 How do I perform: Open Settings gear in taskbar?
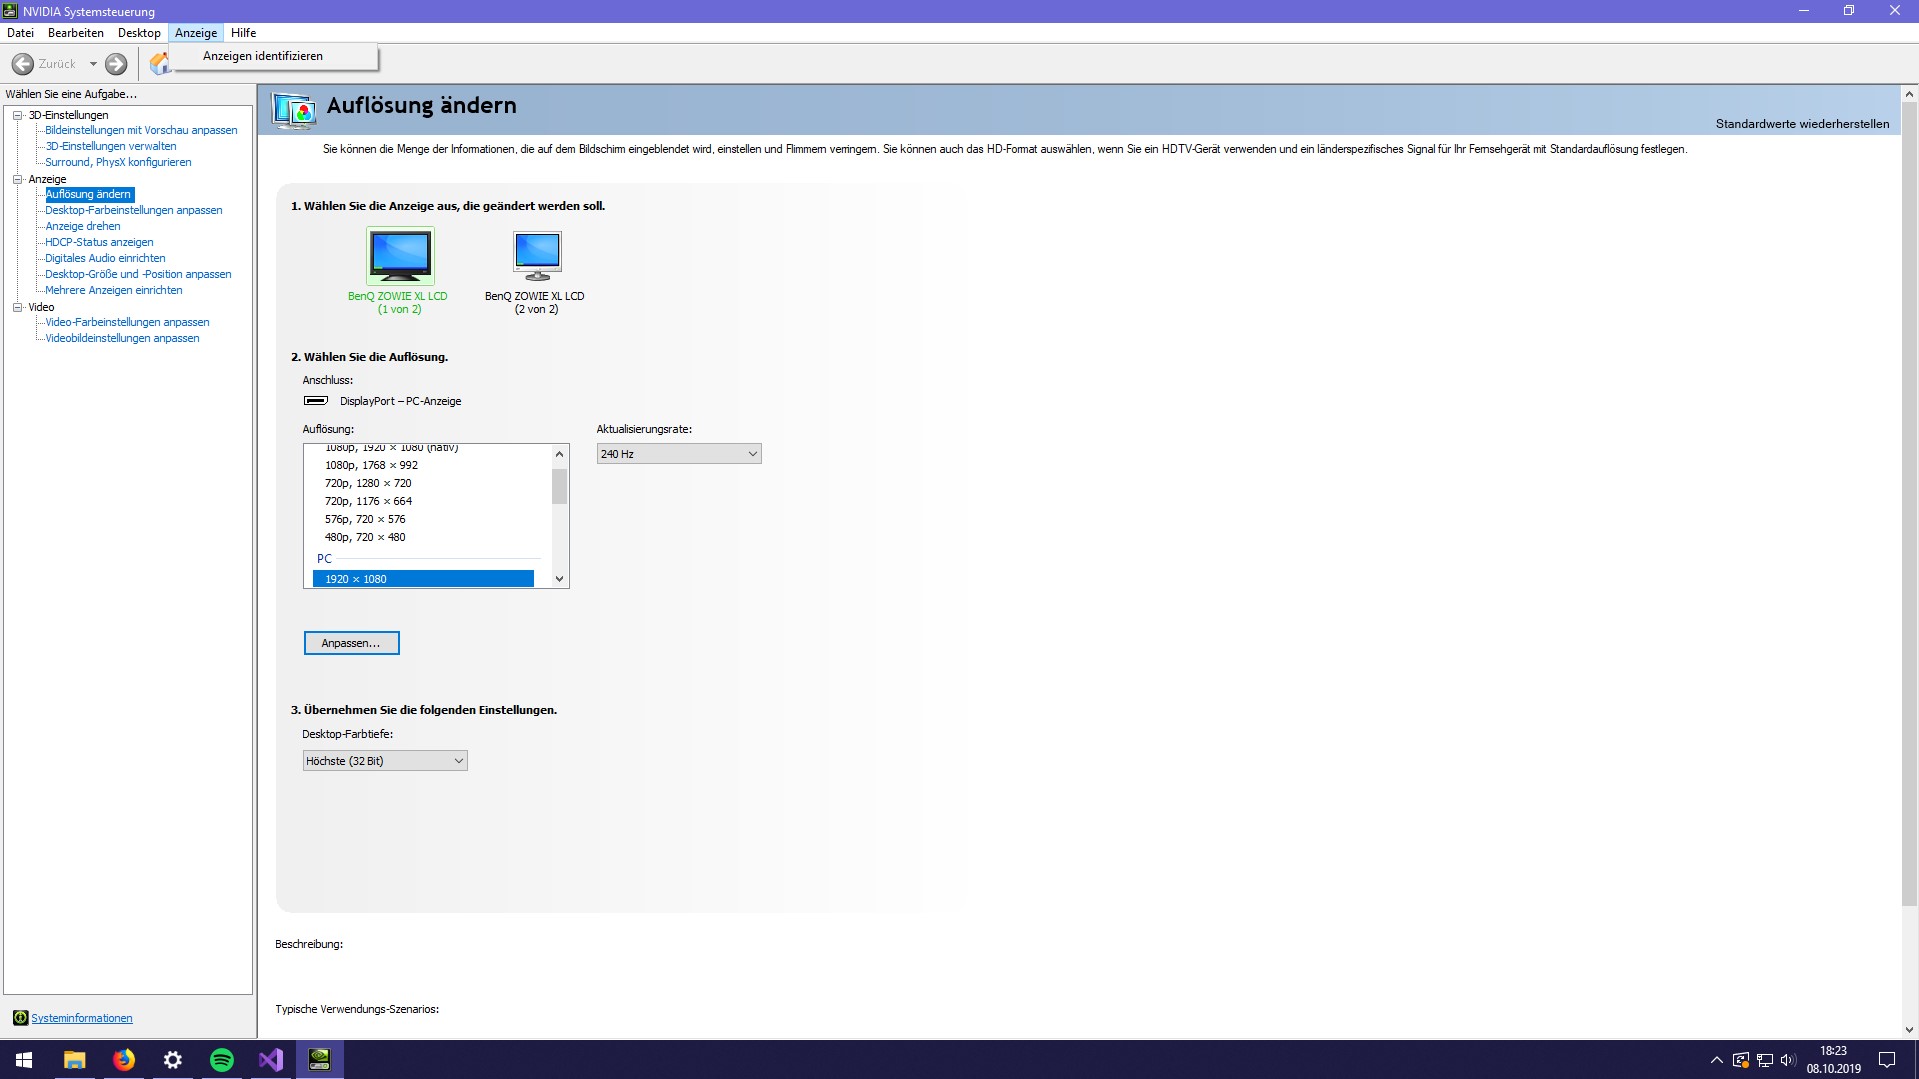click(172, 1060)
